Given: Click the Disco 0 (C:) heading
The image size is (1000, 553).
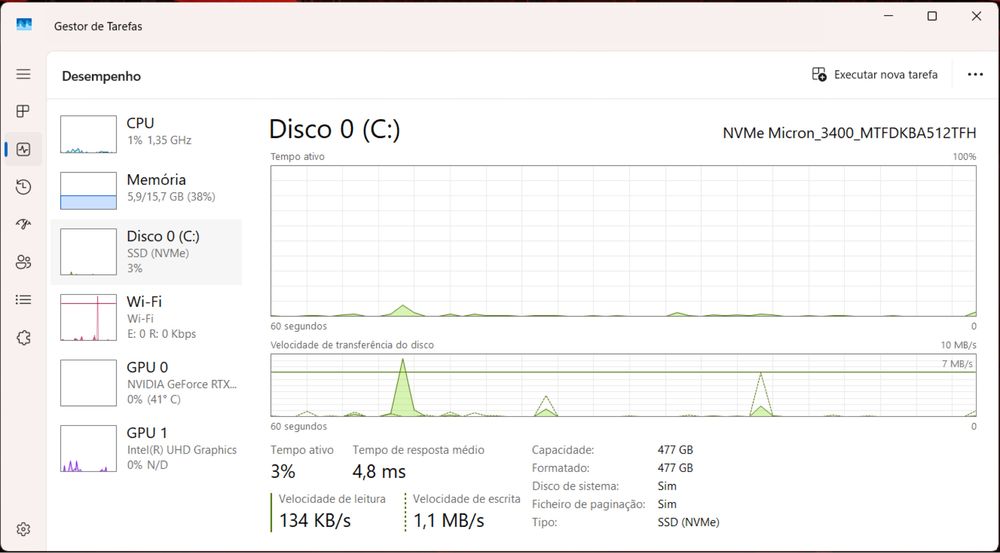Looking at the screenshot, I should pos(335,129).
